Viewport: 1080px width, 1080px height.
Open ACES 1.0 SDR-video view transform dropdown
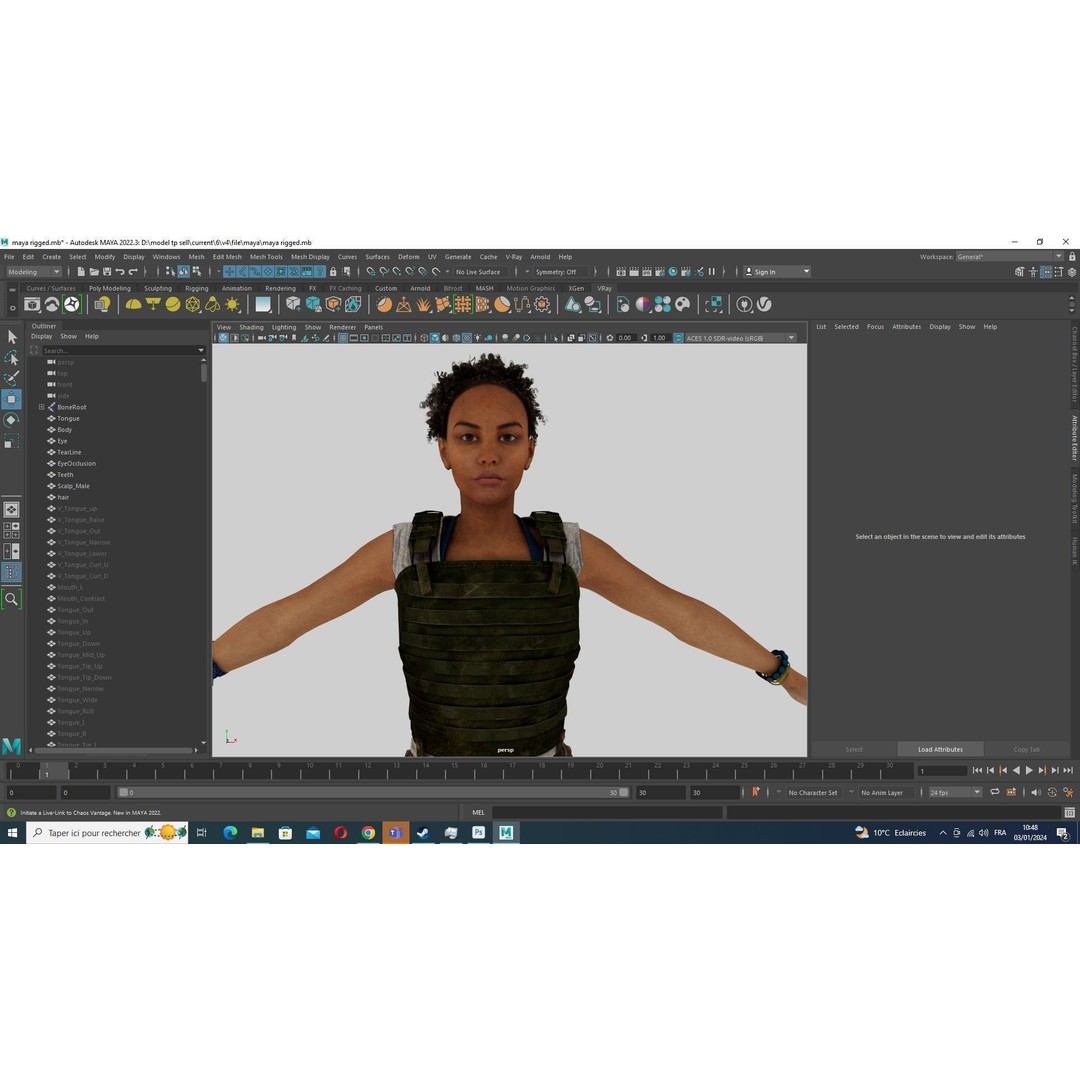pos(740,338)
